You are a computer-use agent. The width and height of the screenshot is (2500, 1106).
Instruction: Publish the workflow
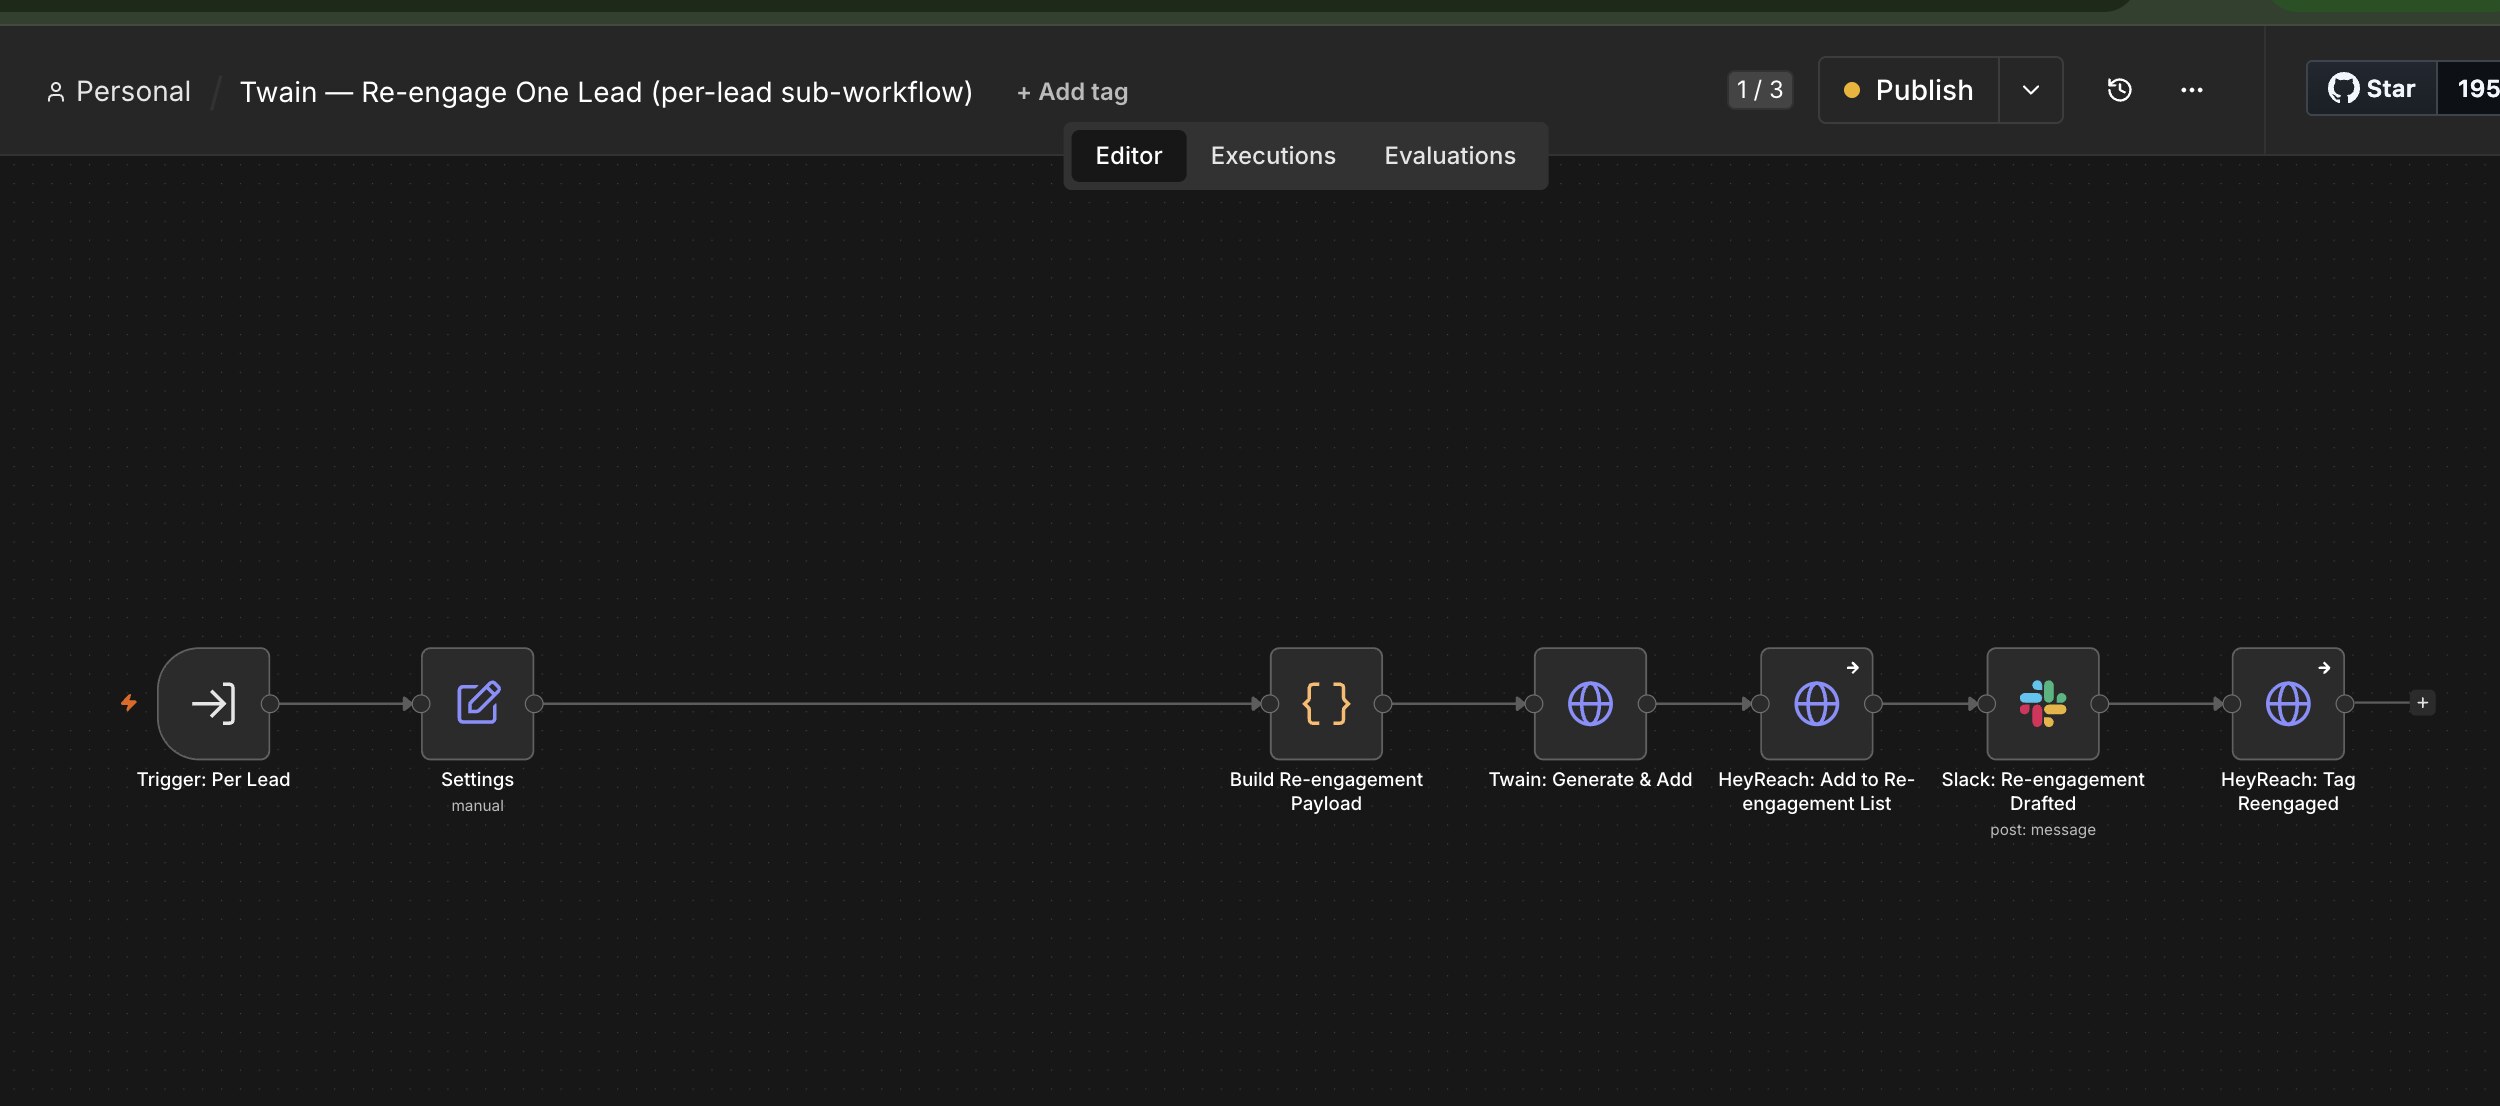tap(1908, 90)
